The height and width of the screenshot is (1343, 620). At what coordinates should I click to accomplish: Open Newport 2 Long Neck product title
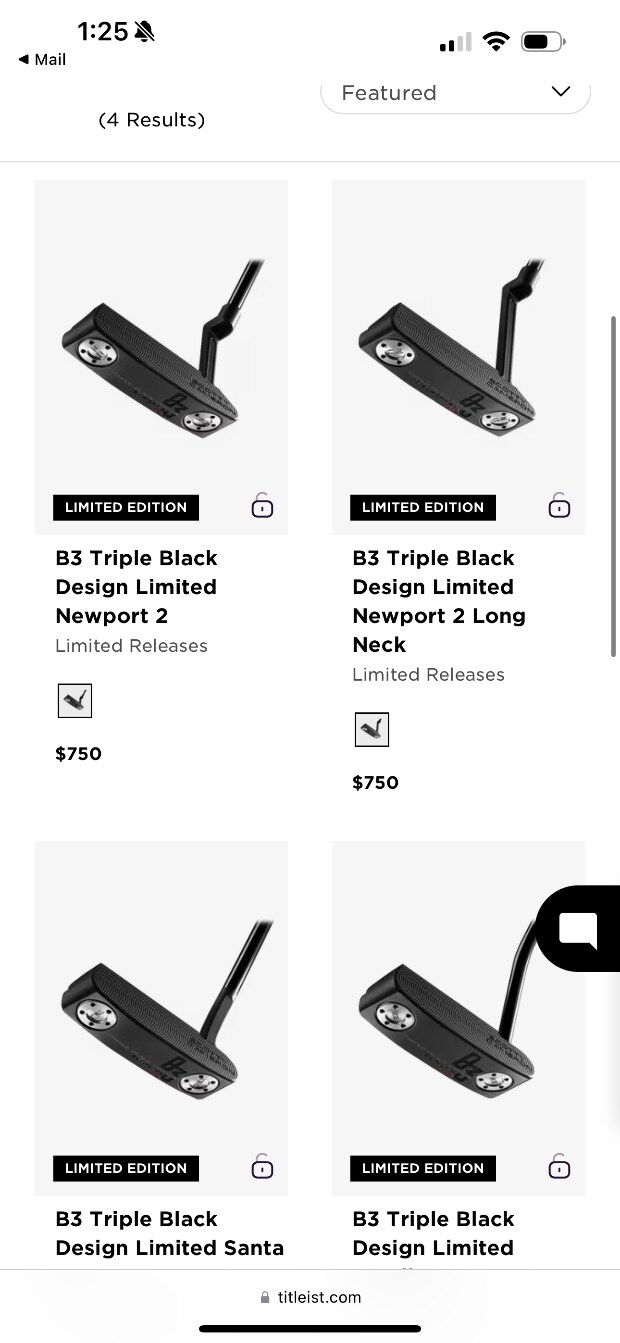point(438,601)
